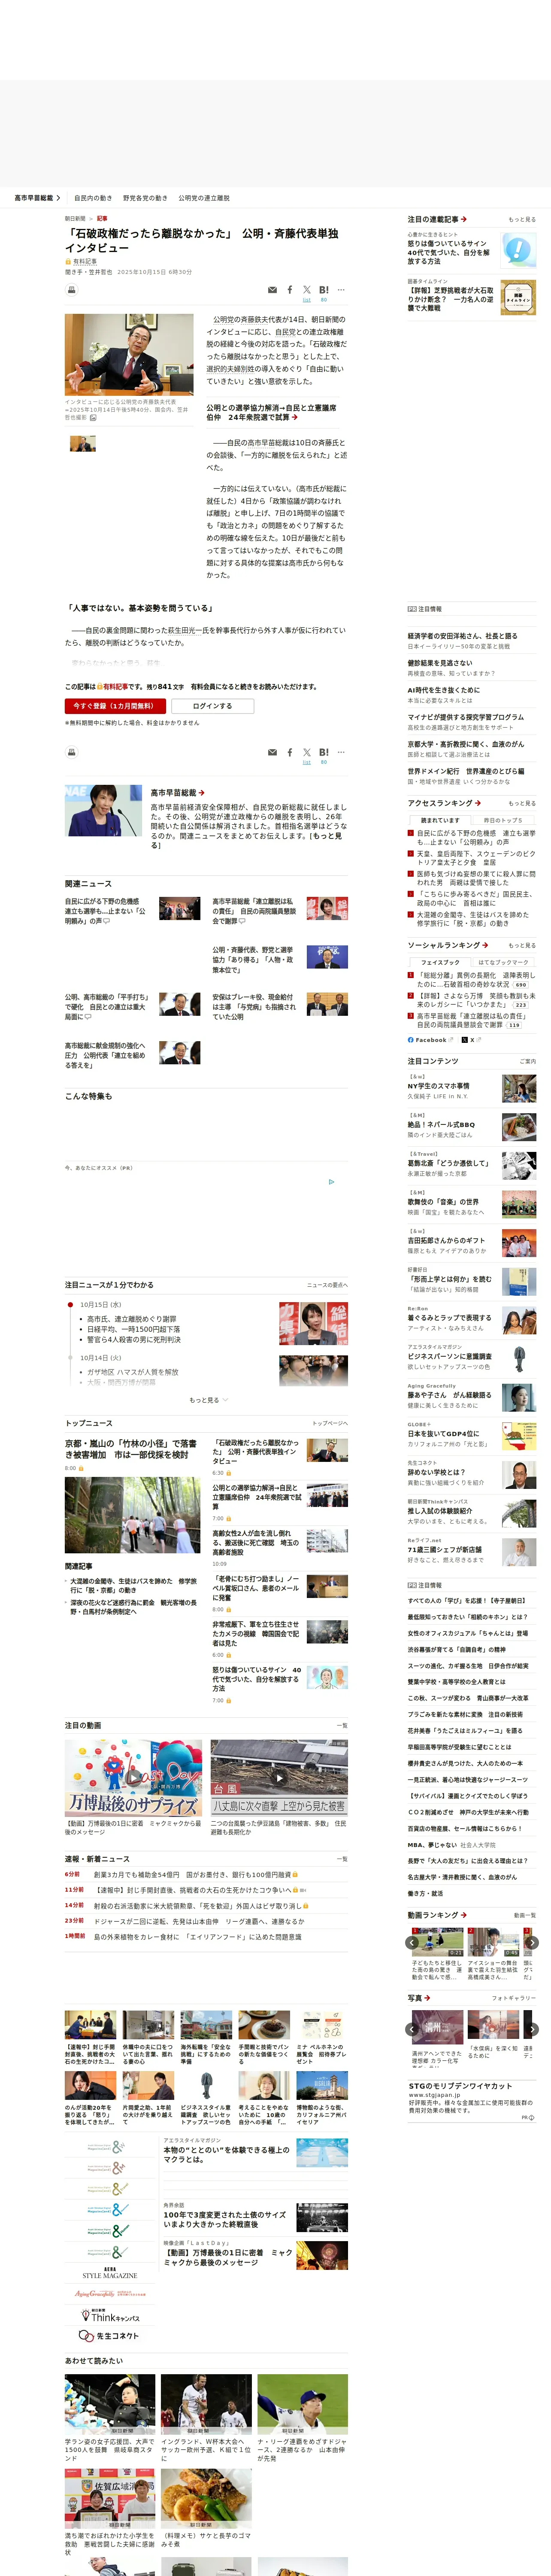This screenshot has width=551, height=2576.
Task: Share article by mail icon above the article body
Action: (x=272, y=290)
